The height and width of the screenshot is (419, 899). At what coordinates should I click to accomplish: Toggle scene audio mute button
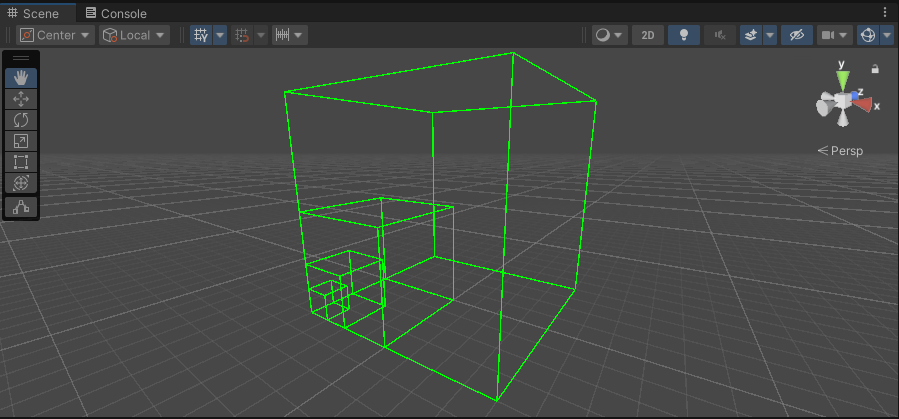718,35
